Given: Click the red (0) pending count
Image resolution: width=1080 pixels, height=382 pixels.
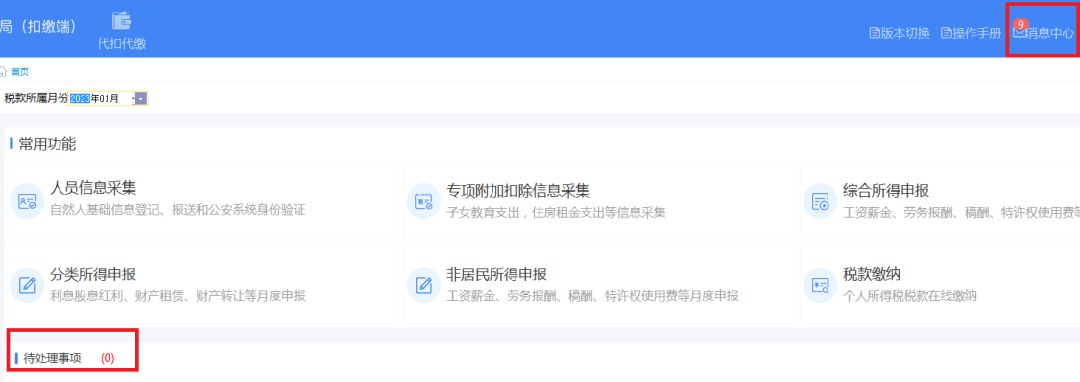Looking at the screenshot, I should [107, 358].
